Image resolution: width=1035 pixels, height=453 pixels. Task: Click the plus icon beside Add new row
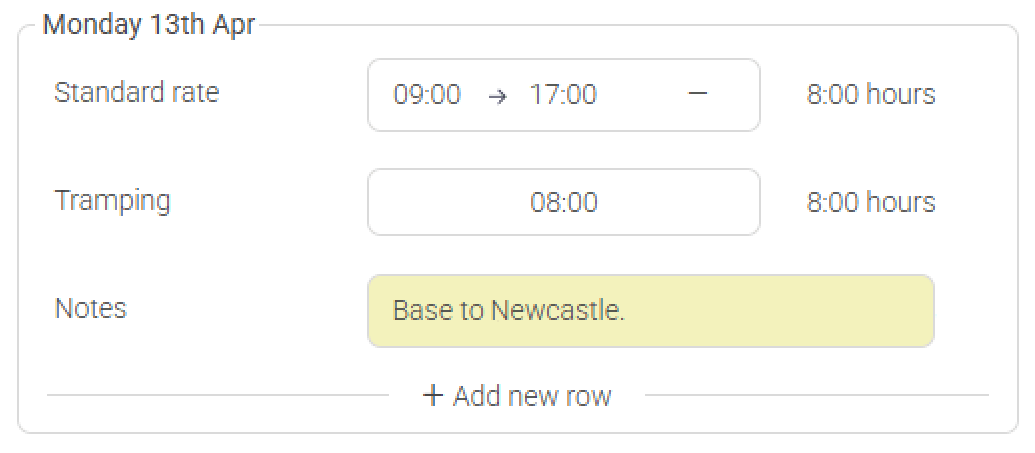[433, 395]
